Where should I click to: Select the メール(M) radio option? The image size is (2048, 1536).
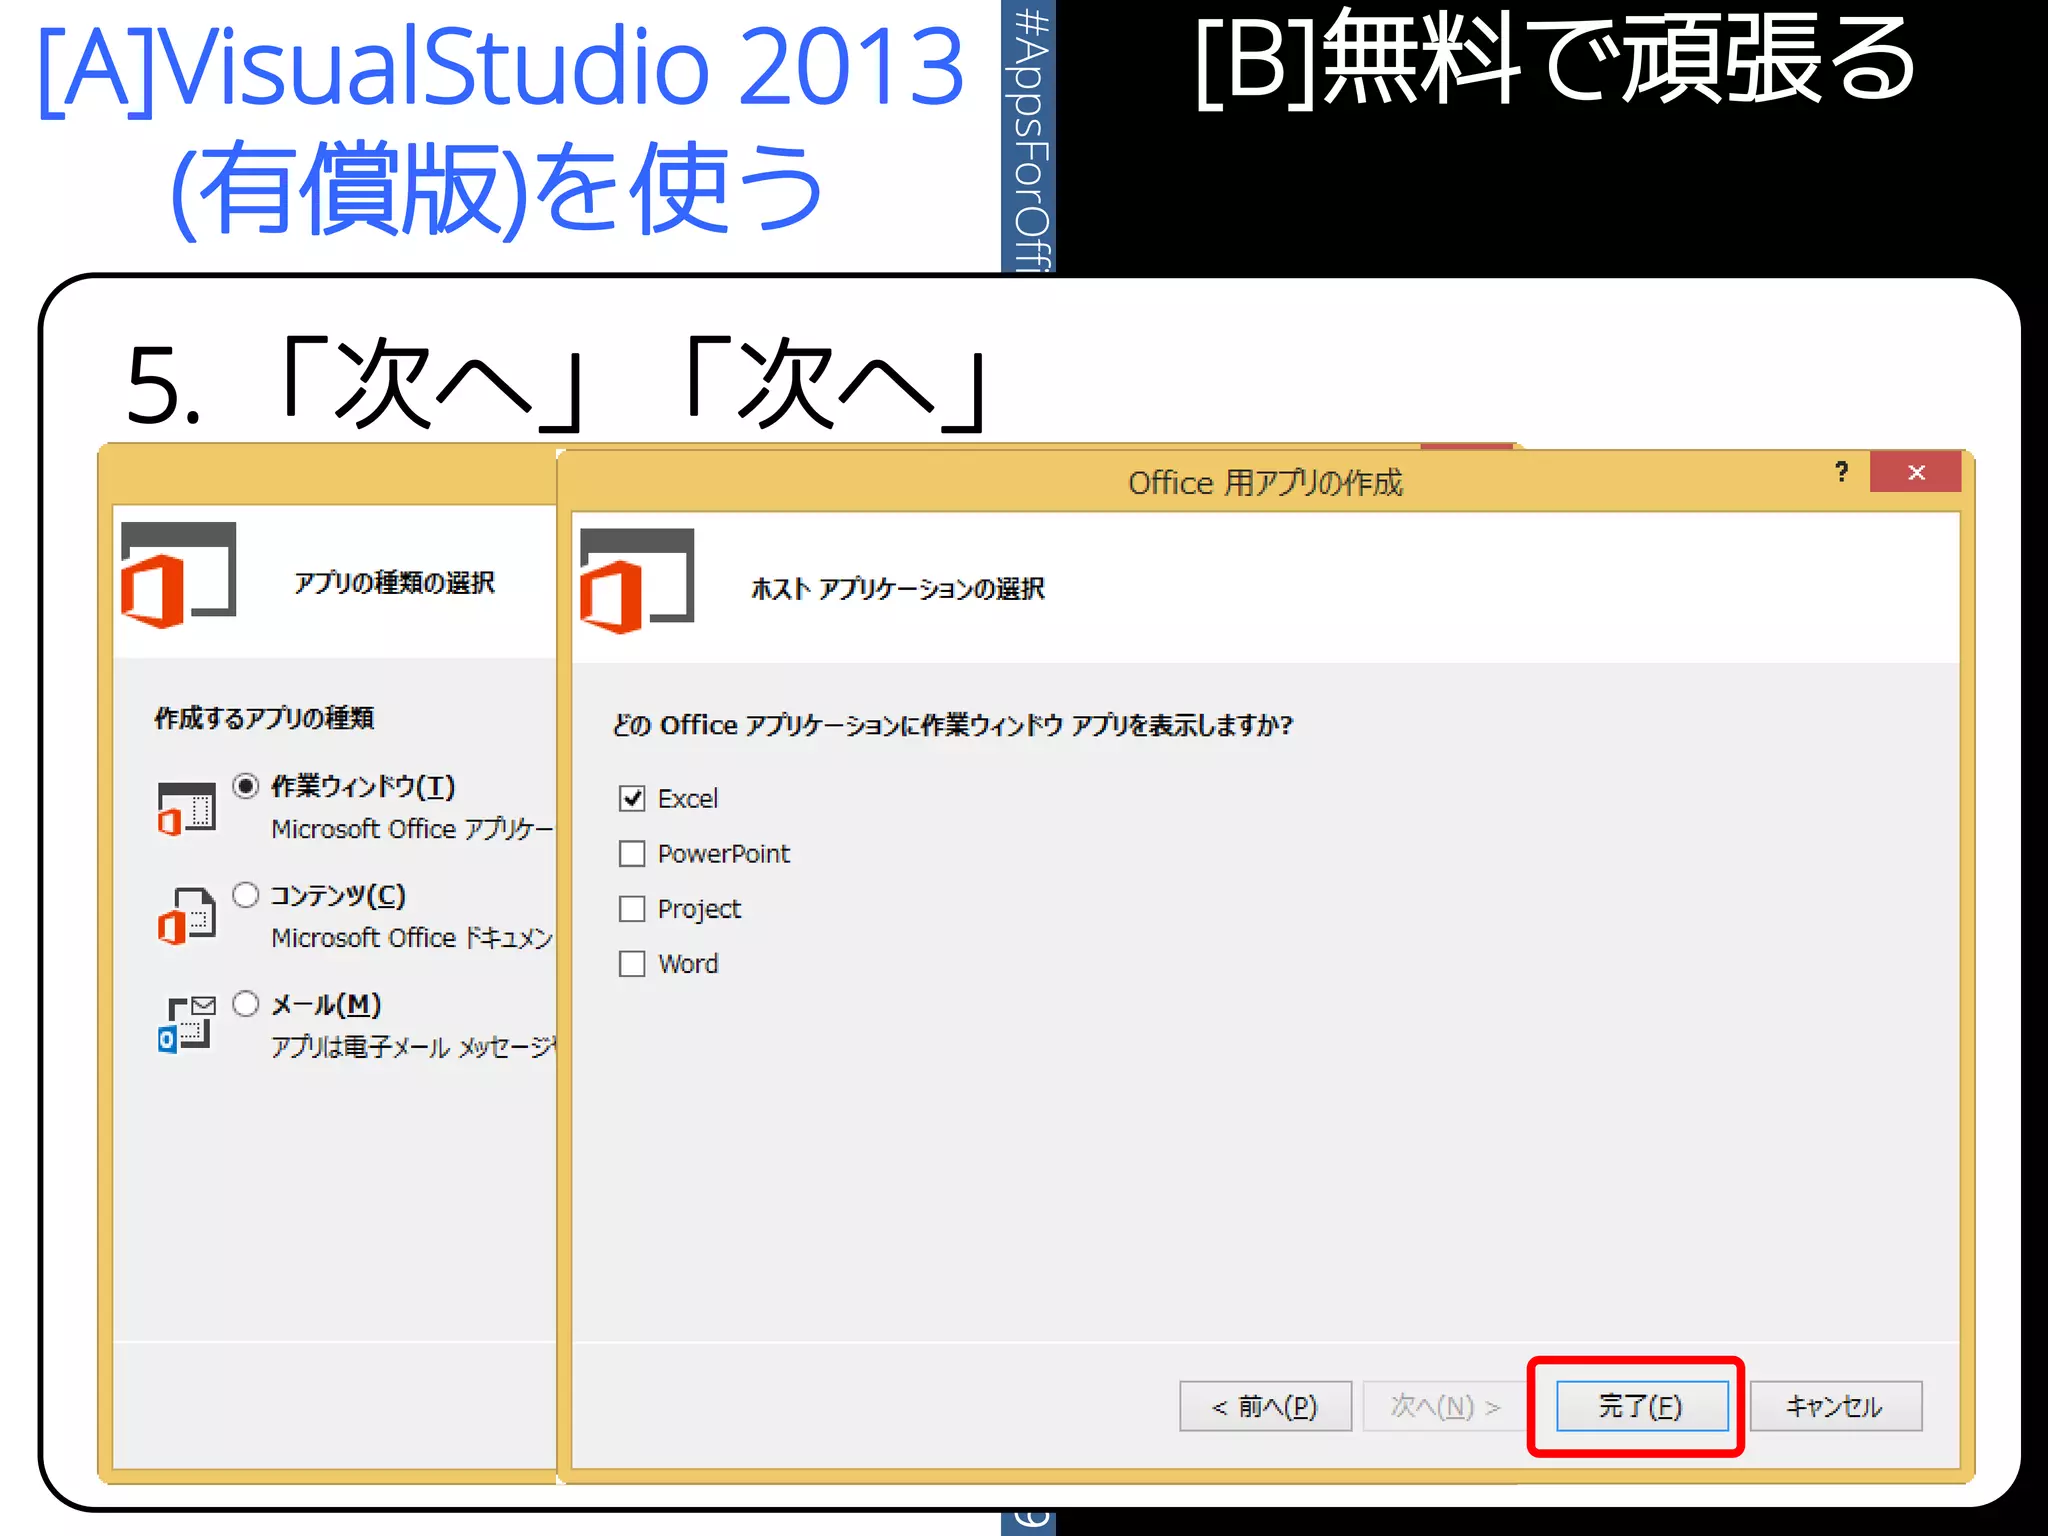point(246,1004)
